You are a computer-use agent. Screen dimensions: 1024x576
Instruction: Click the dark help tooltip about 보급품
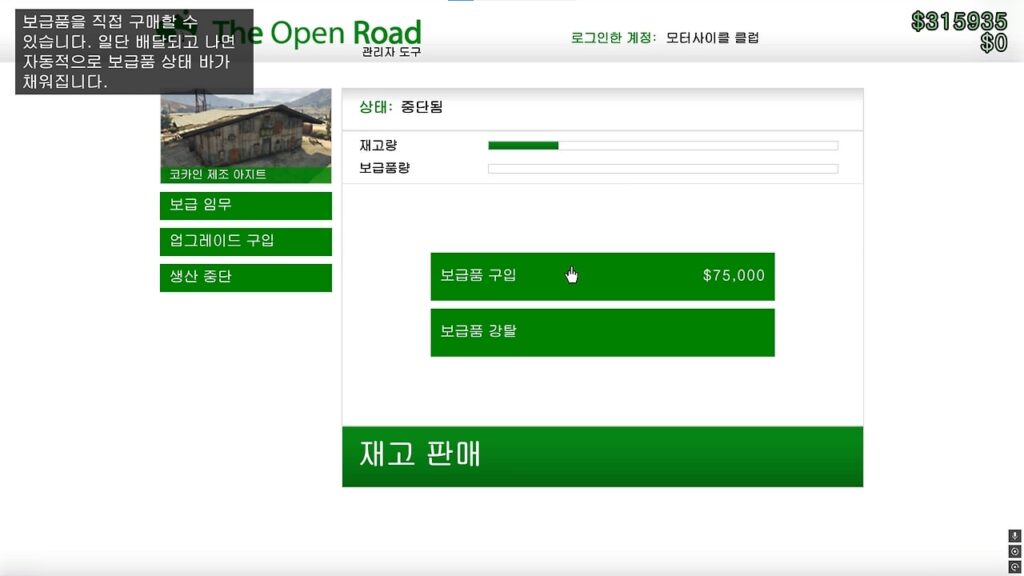(134, 51)
